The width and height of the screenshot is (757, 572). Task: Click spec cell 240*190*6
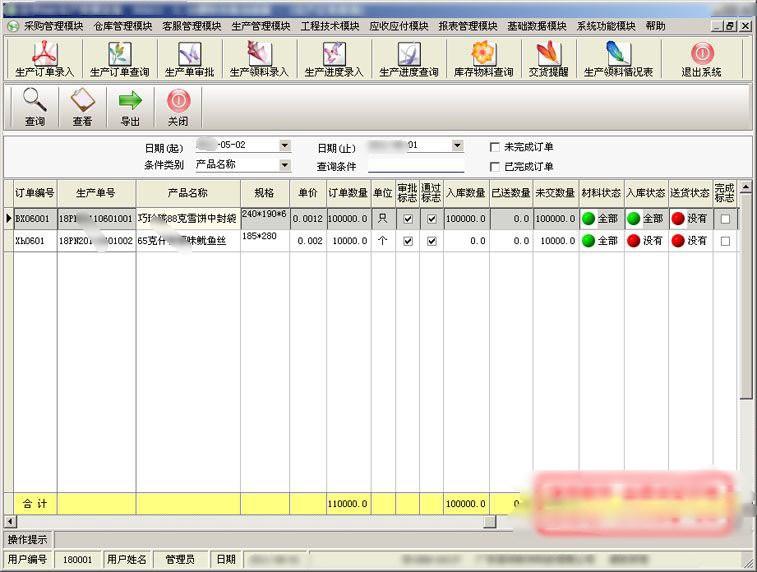click(x=265, y=219)
